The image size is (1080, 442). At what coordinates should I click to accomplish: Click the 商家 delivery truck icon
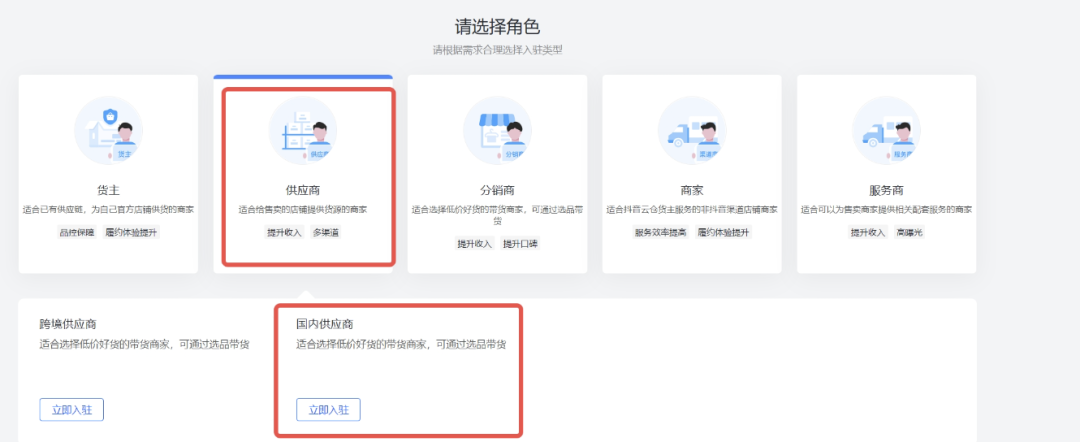coord(691,131)
